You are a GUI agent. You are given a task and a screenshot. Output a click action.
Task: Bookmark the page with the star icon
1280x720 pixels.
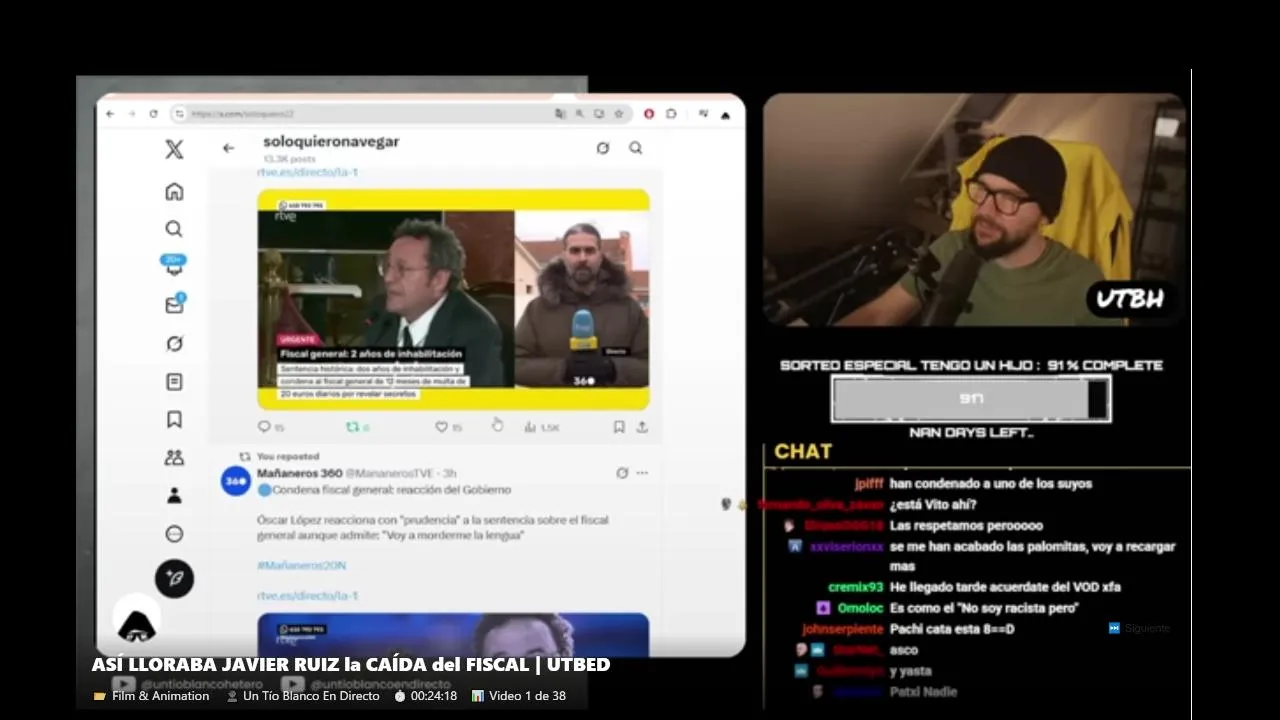click(620, 114)
